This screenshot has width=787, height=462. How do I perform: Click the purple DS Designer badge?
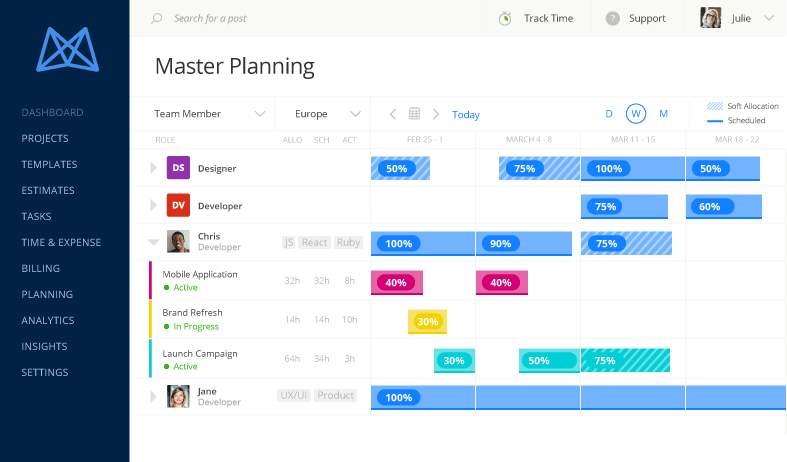tap(178, 168)
